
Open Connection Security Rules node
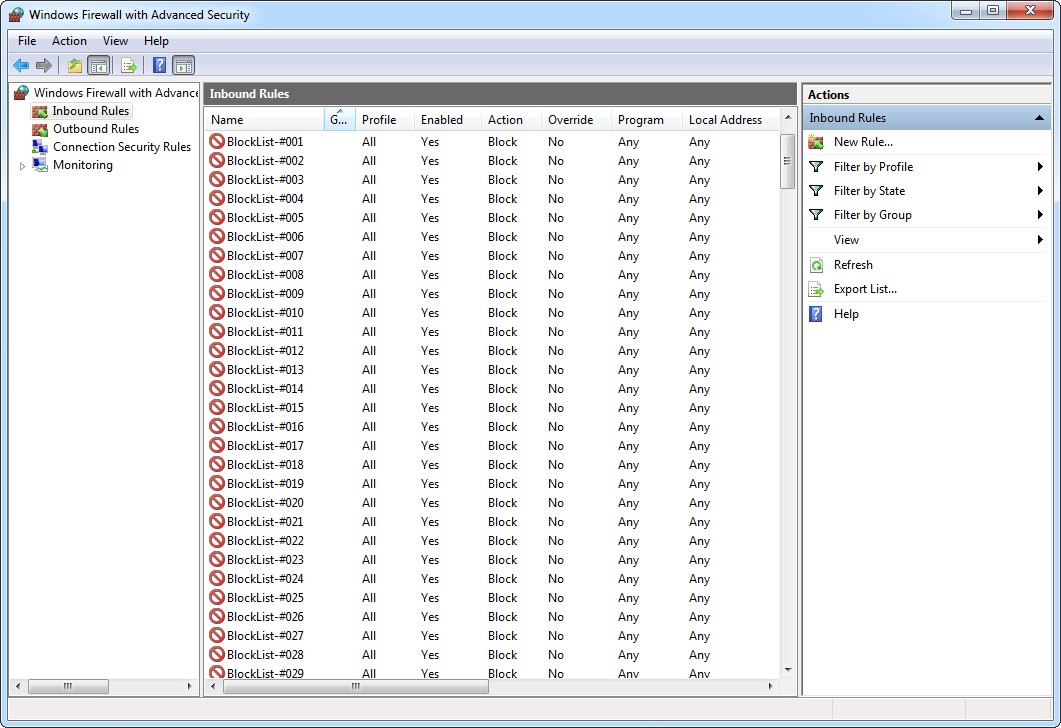click(121, 147)
